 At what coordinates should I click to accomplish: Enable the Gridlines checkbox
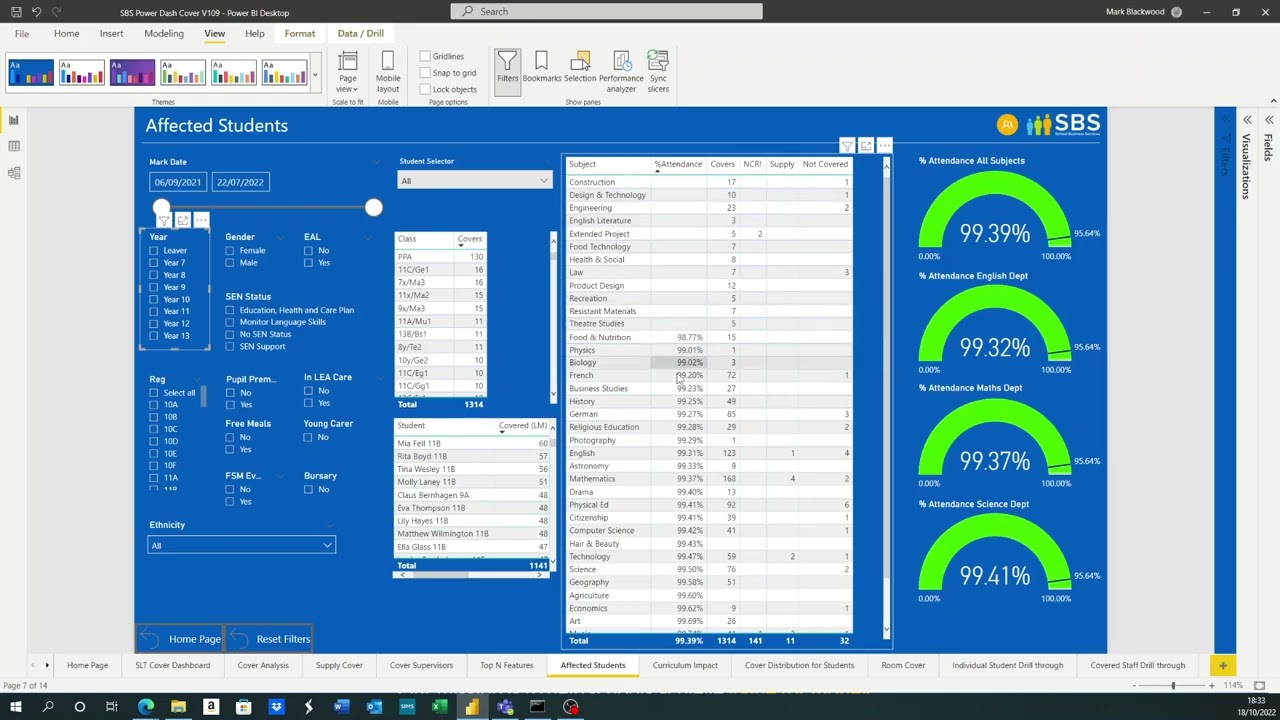coord(425,56)
